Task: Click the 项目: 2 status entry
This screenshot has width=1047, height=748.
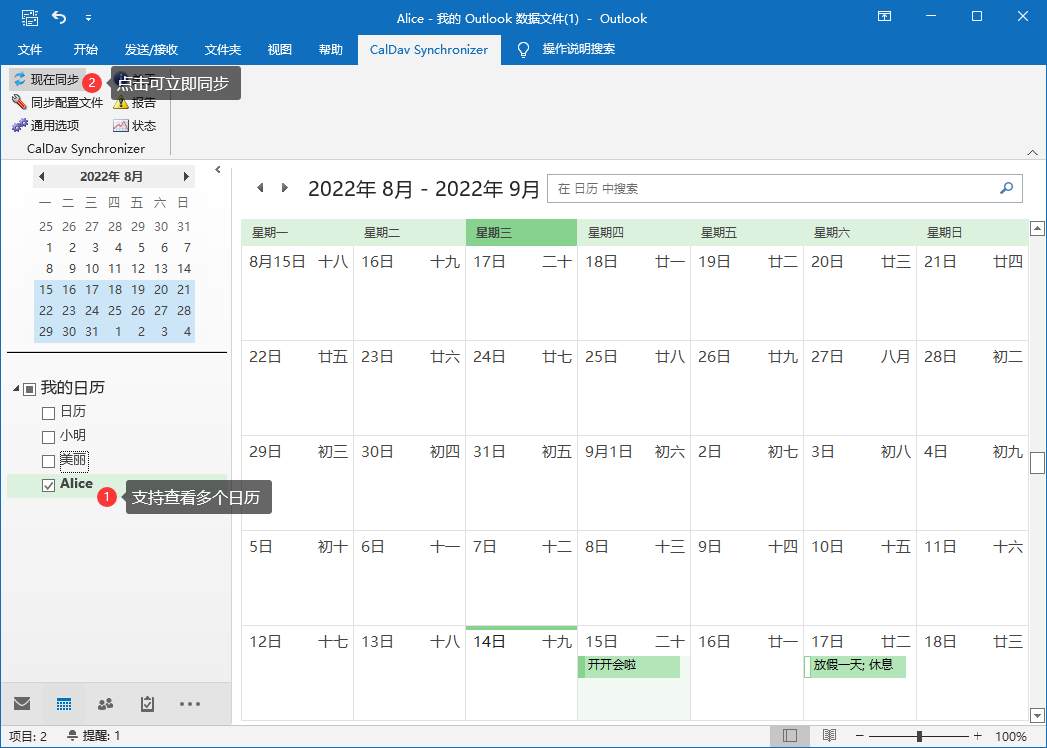Action: [x=28, y=737]
